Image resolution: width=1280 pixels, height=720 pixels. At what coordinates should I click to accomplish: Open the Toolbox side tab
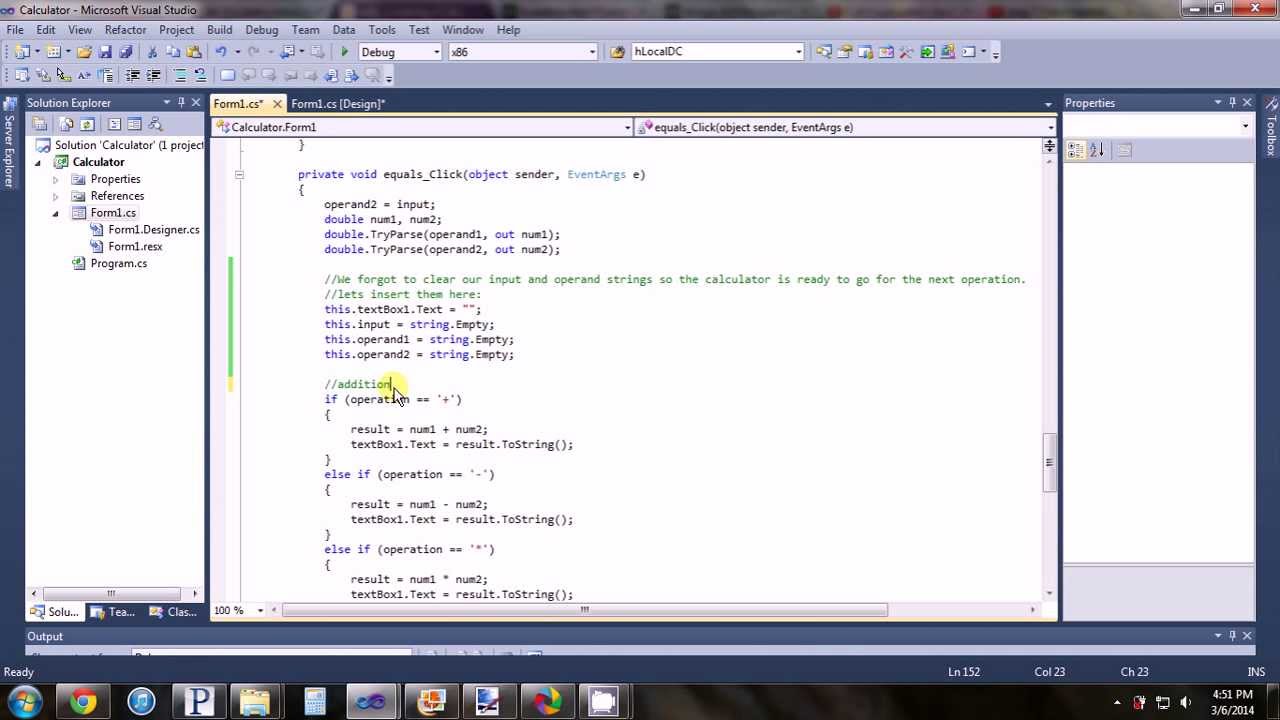click(1271, 127)
